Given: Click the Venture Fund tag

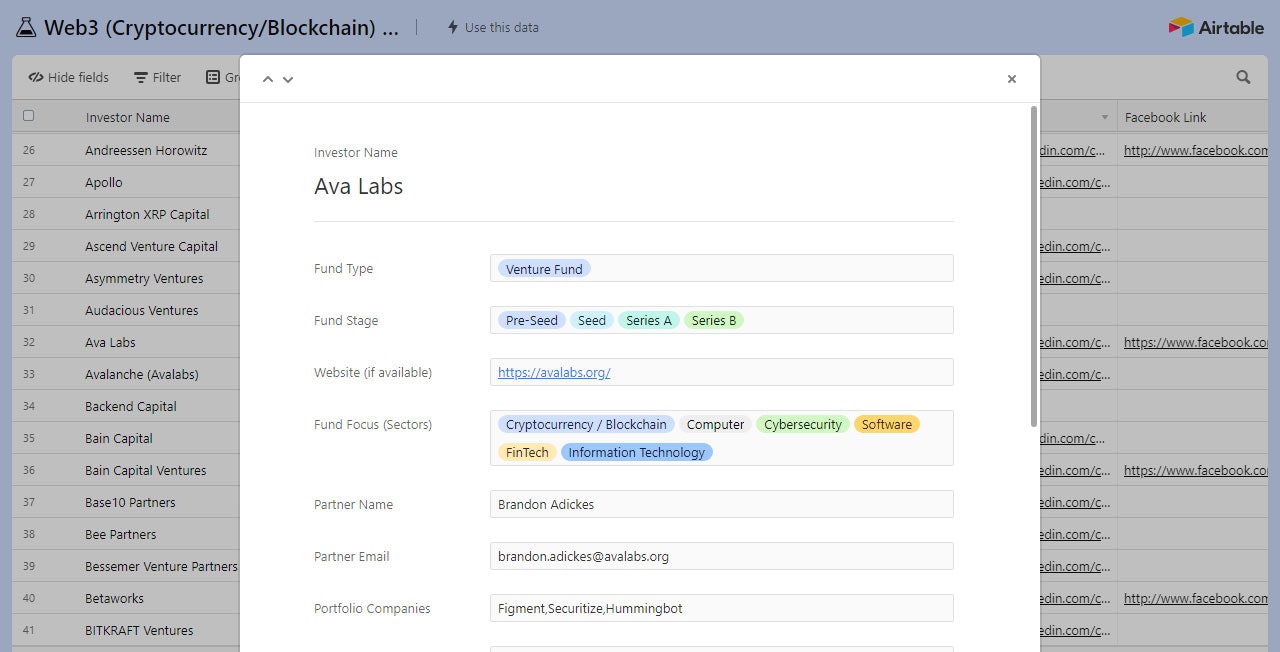Looking at the screenshot, I should point(544,269).
